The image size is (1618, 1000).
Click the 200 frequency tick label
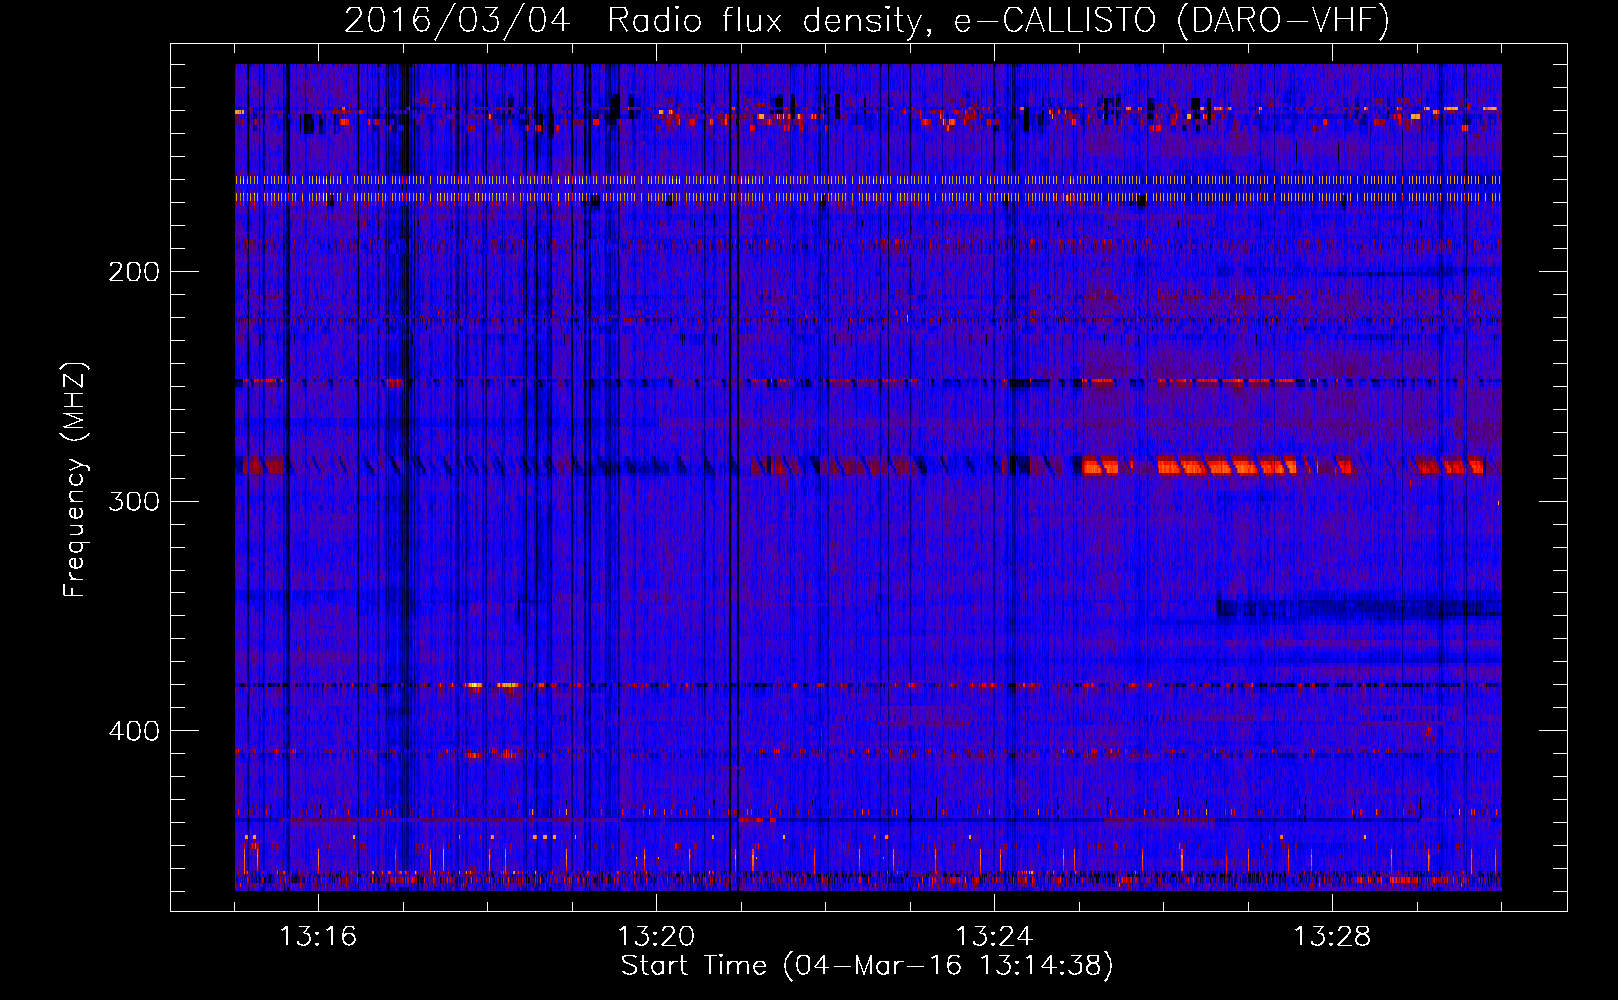coord(134,271)
